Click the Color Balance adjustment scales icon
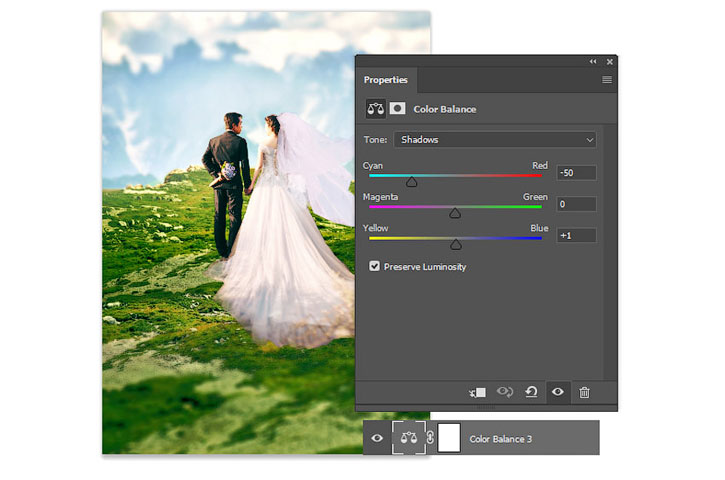 point(375,109)
